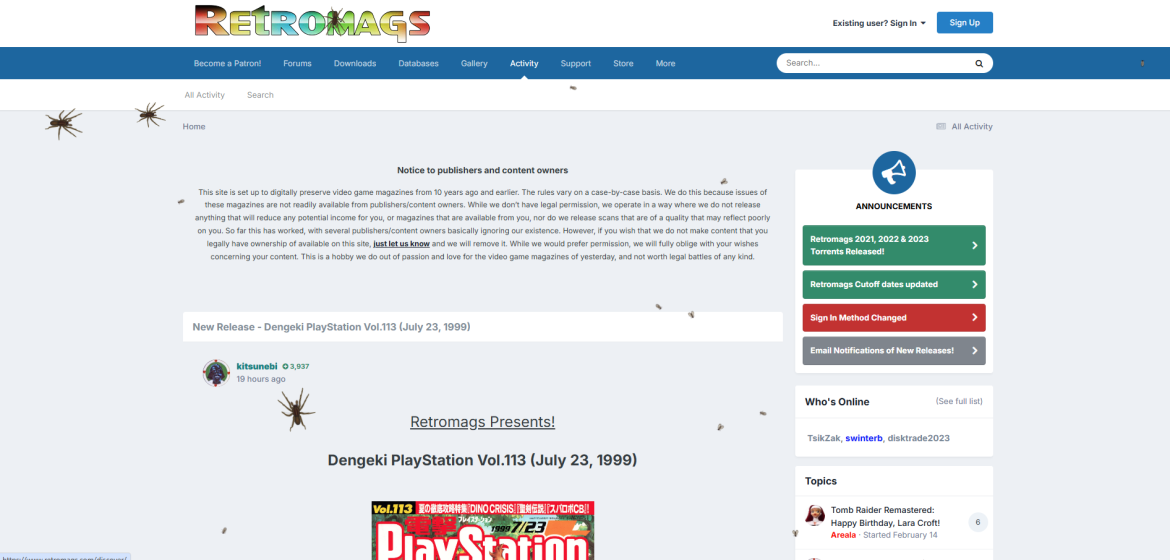
Task: Open the Gallery section
Action: click(x=475, y=63)
